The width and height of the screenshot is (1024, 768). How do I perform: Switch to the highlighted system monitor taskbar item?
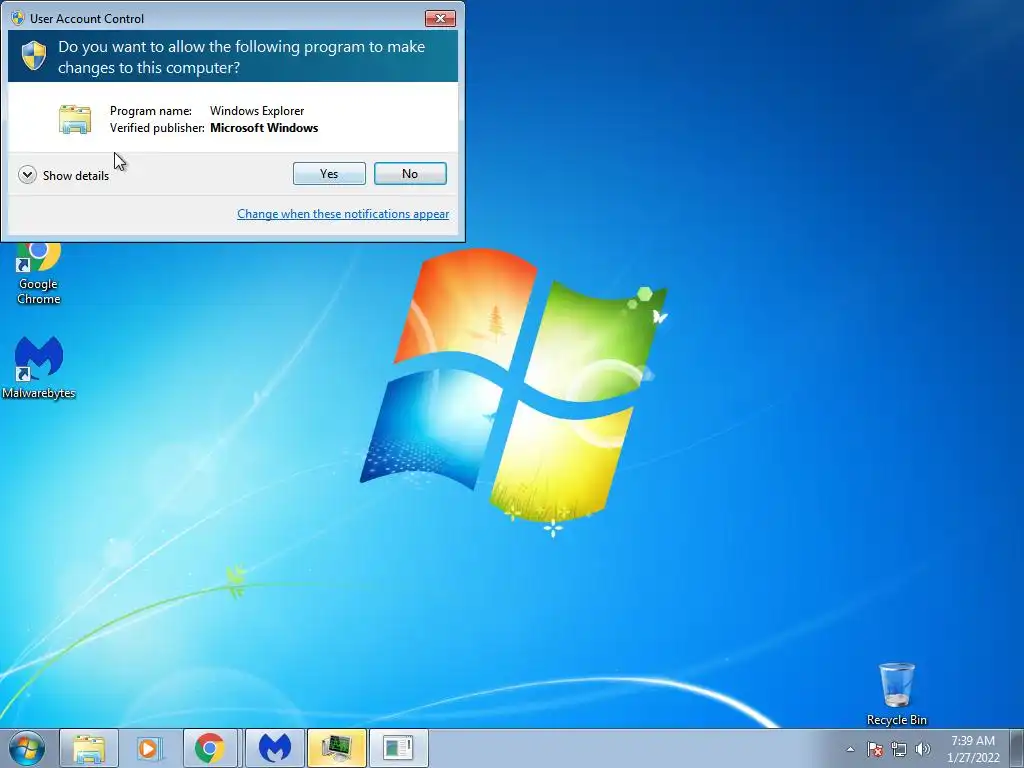(336, 748)
